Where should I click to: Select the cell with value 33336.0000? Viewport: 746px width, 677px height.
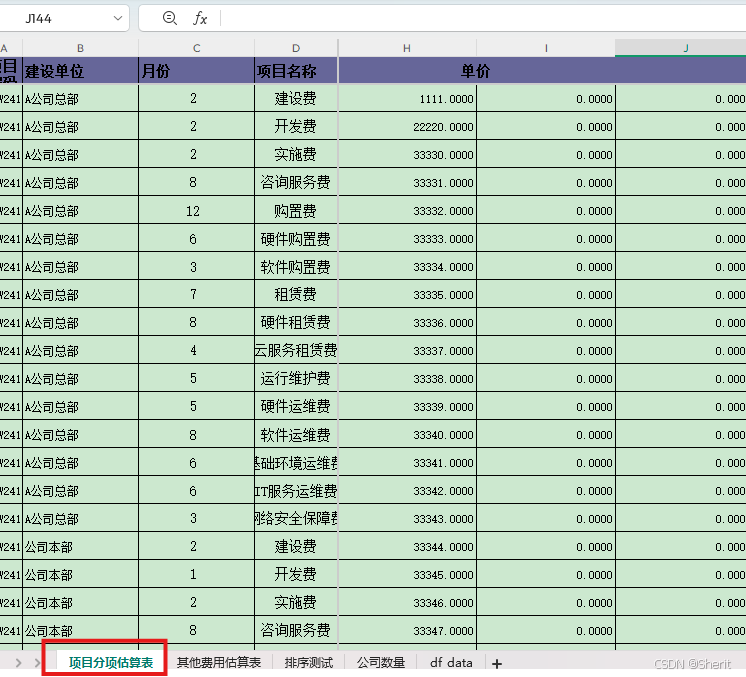407,323
